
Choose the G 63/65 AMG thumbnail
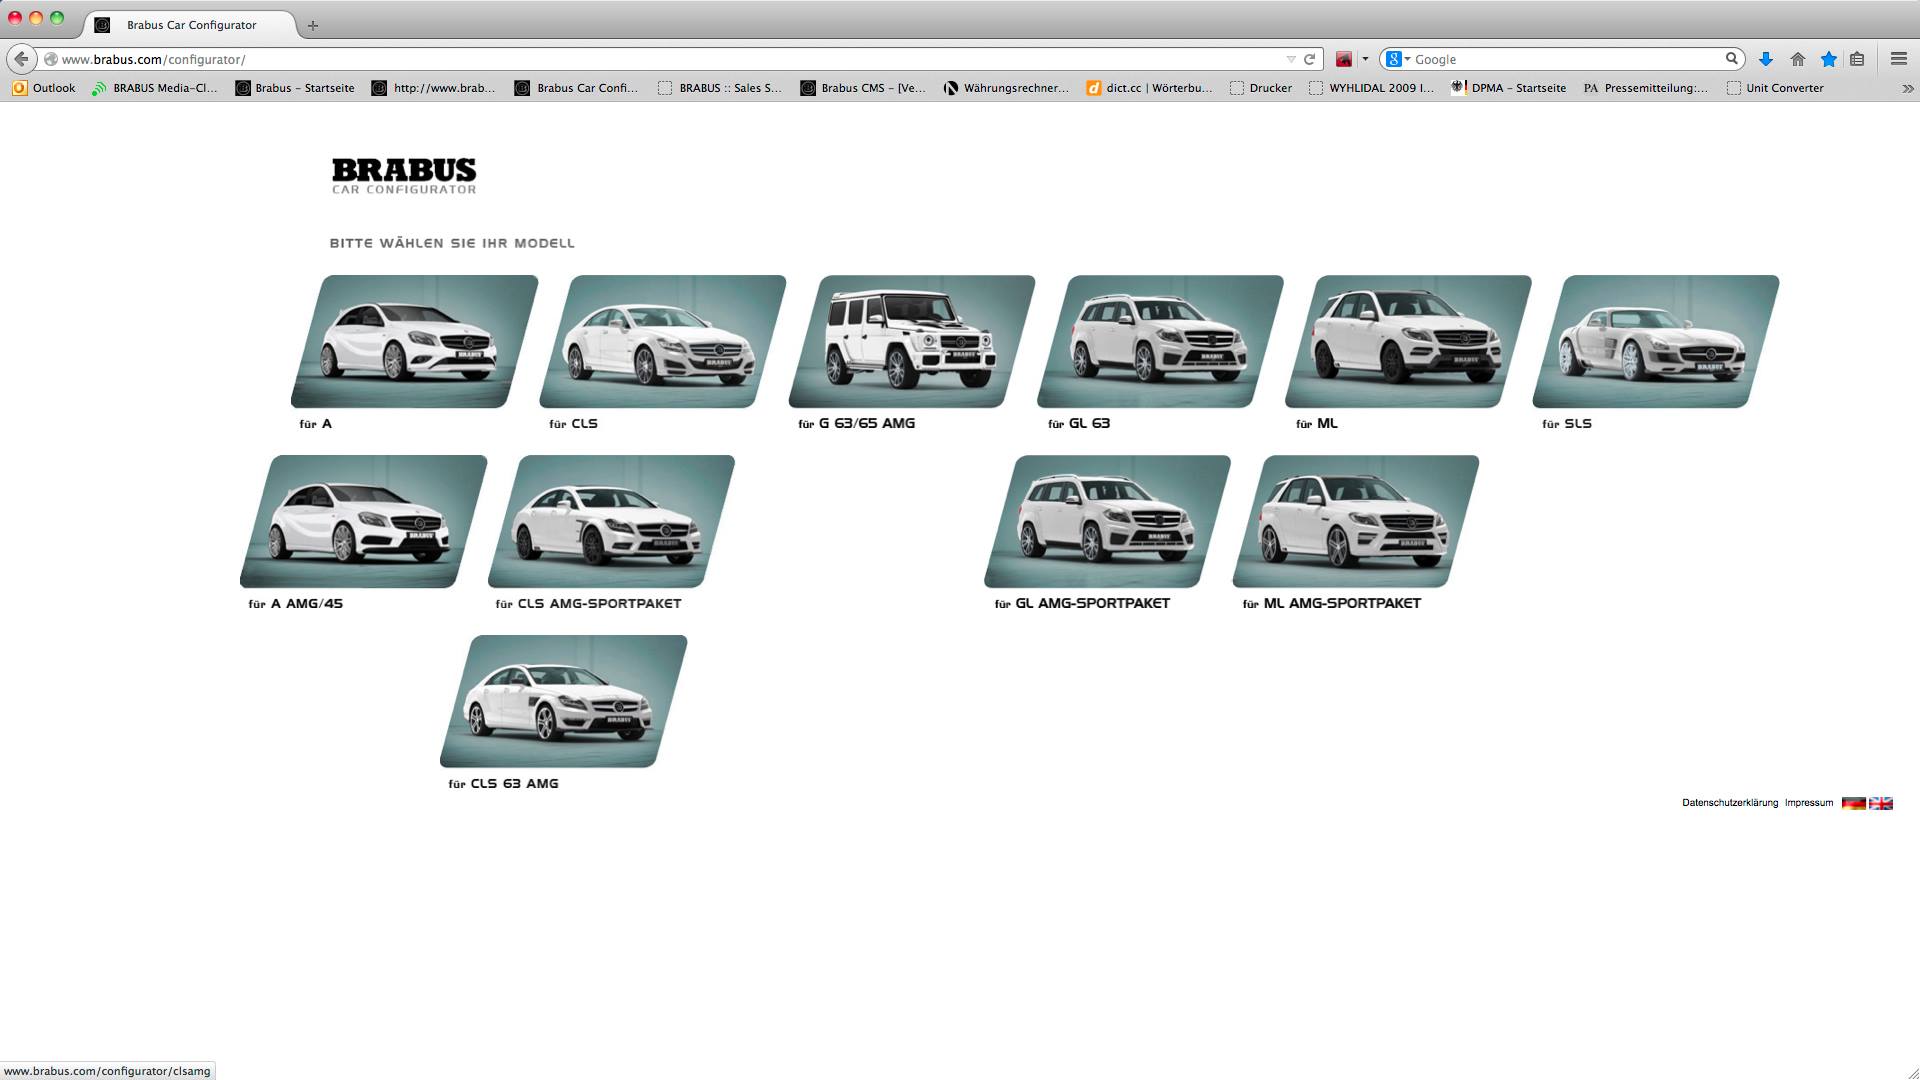(x=911, y=341)
